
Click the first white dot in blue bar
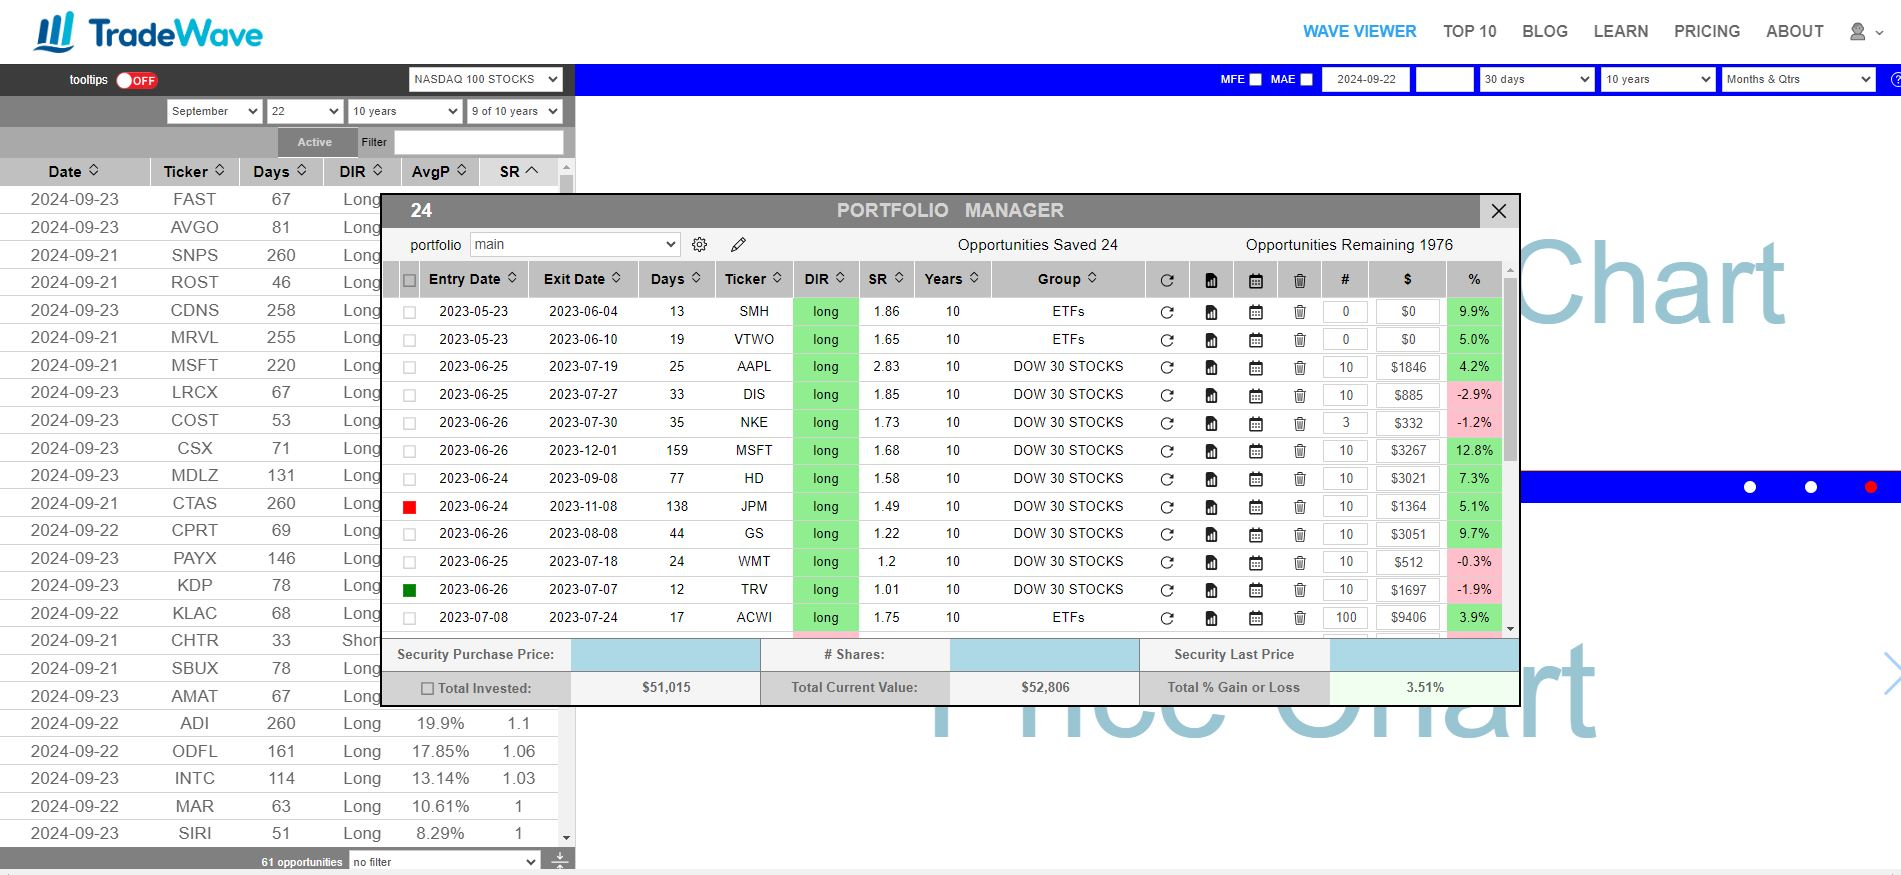(1750, 487)
